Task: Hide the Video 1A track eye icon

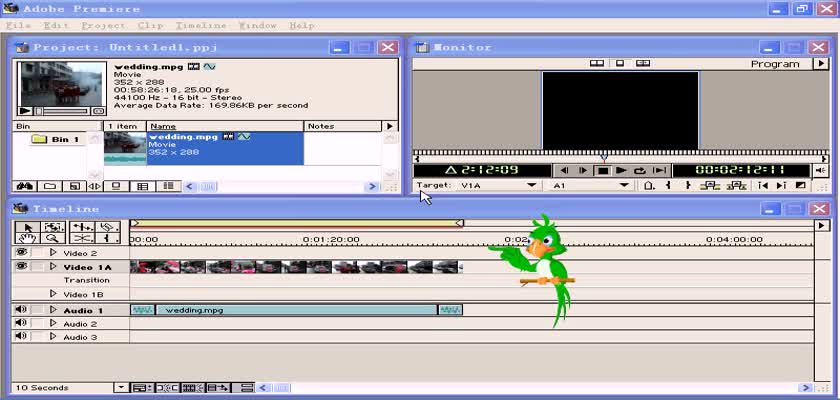Action: 21,266
